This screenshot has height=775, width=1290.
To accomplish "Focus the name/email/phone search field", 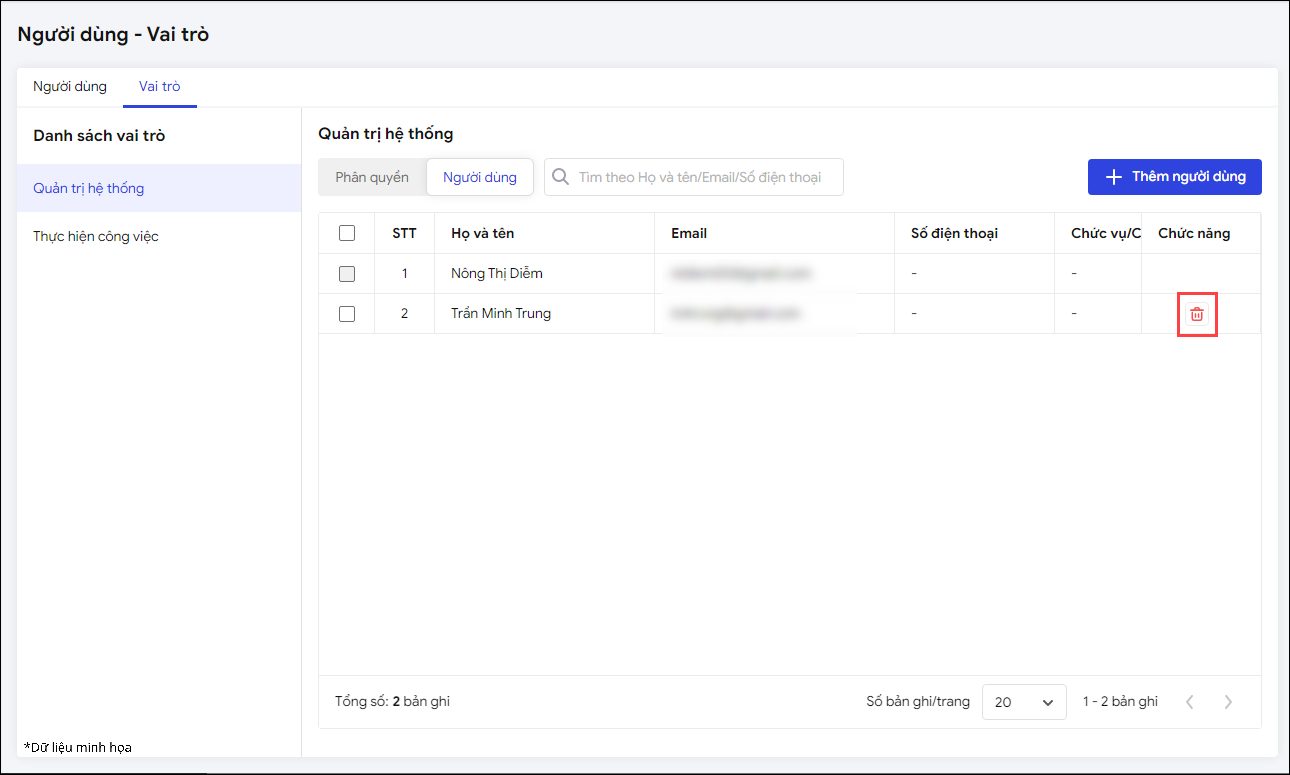I will pos(700,177).
